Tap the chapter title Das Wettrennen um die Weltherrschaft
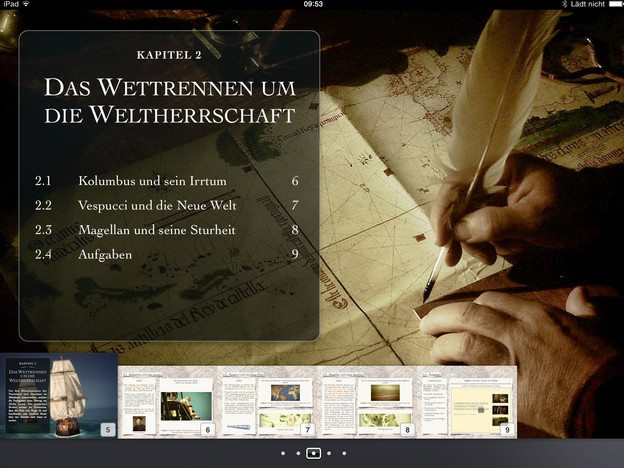The height and width of the screenshot is (468, 624). 169,100
